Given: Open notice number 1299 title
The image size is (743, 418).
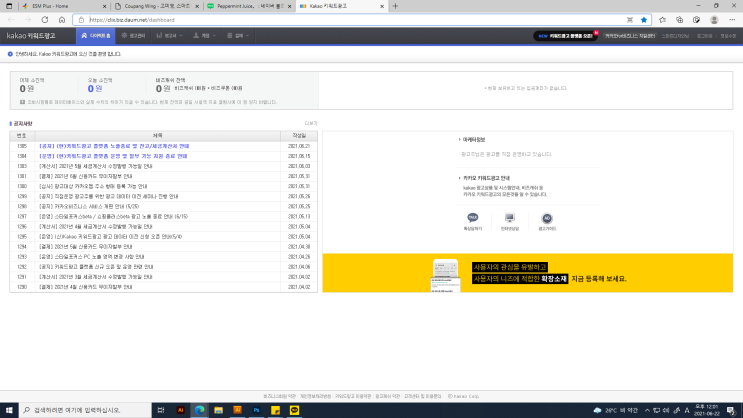Looking at the screenshot, I should point(109,196).
